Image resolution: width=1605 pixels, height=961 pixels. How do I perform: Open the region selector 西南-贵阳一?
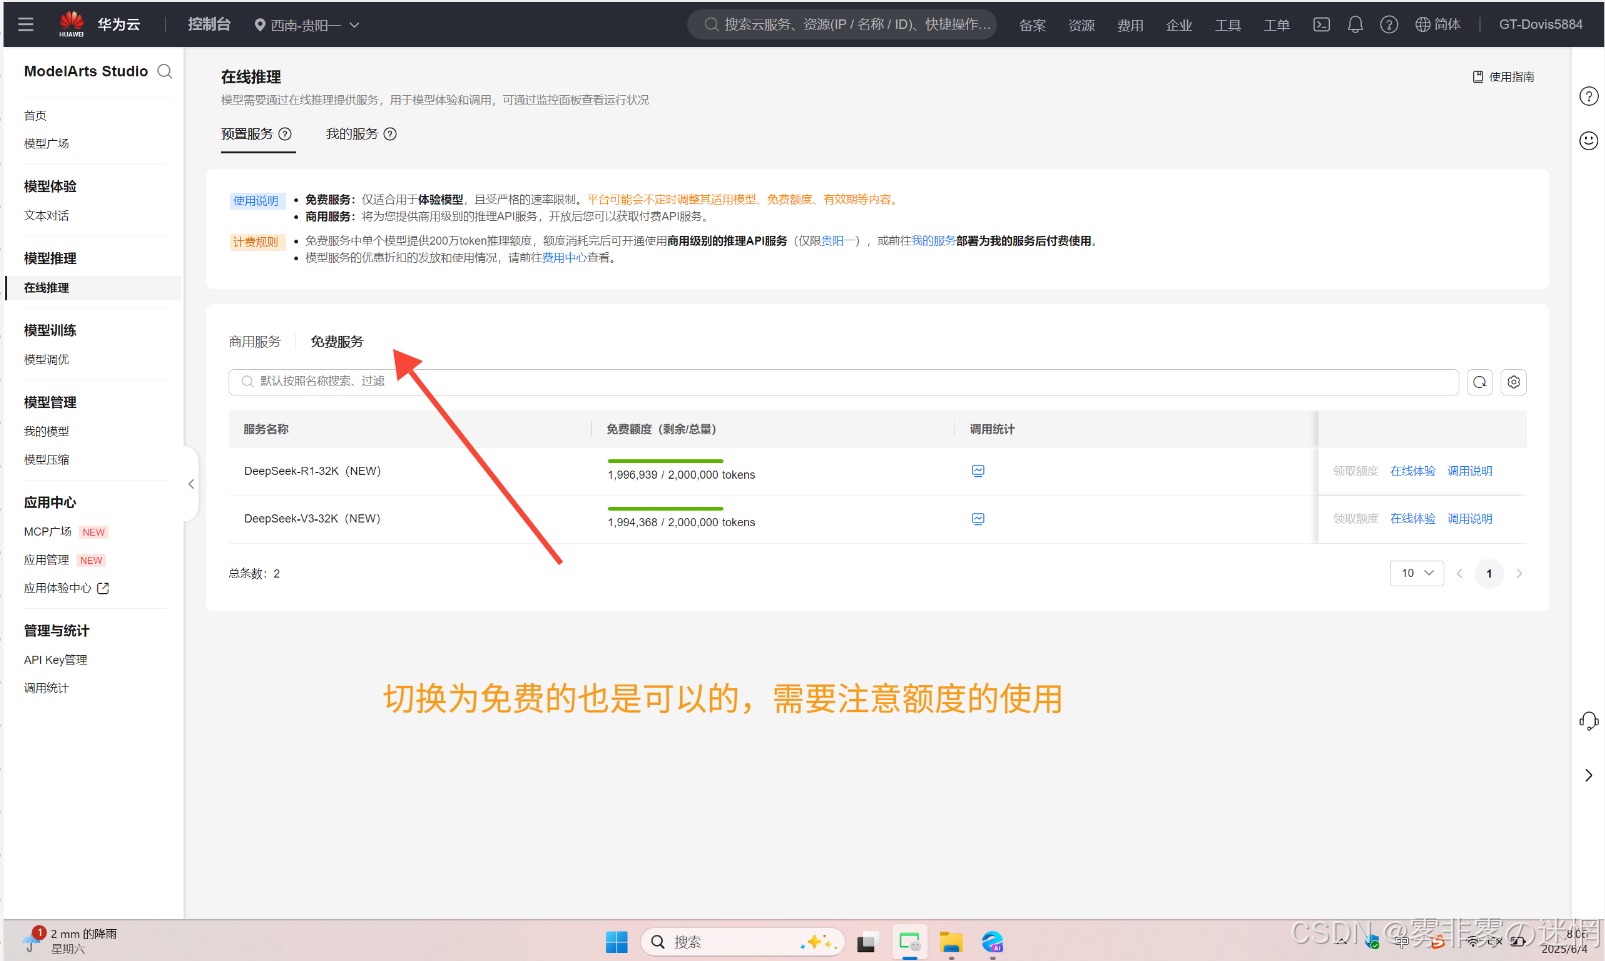pos(307,24)
